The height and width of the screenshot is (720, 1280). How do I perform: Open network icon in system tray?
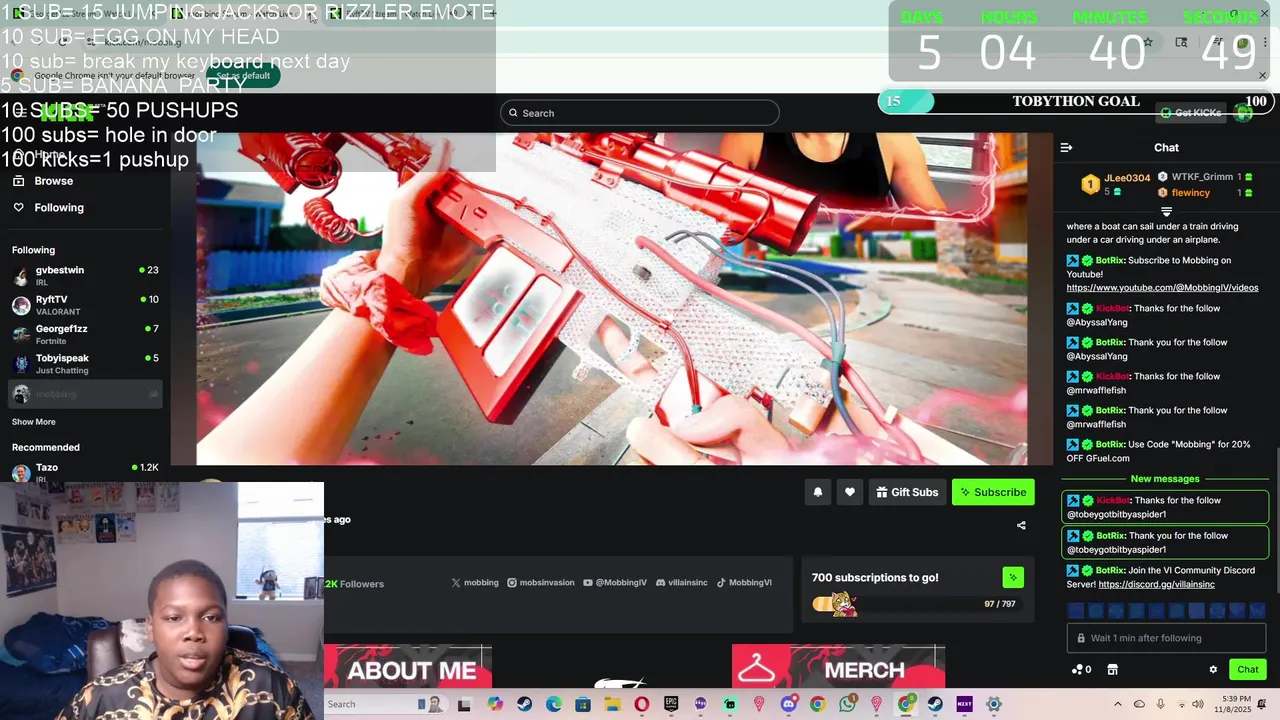1182,704
